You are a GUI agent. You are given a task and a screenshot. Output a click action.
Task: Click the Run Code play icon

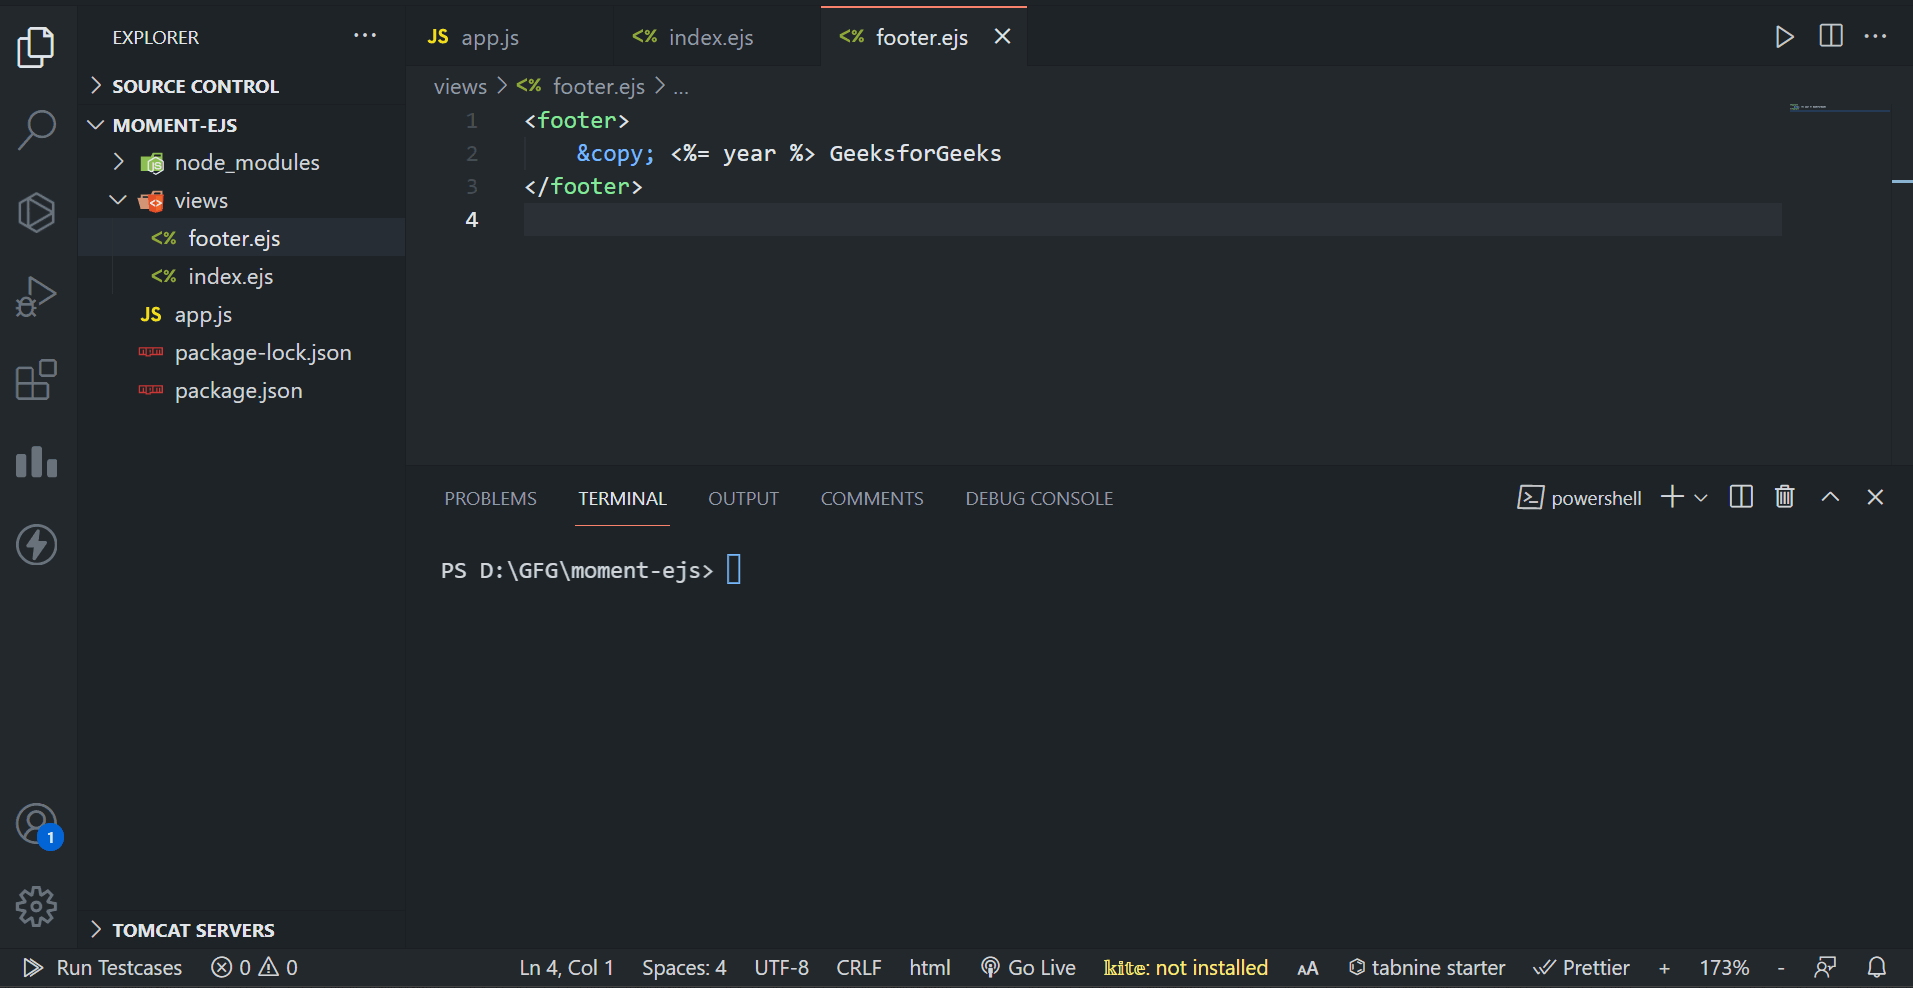tap(1784, 37)
